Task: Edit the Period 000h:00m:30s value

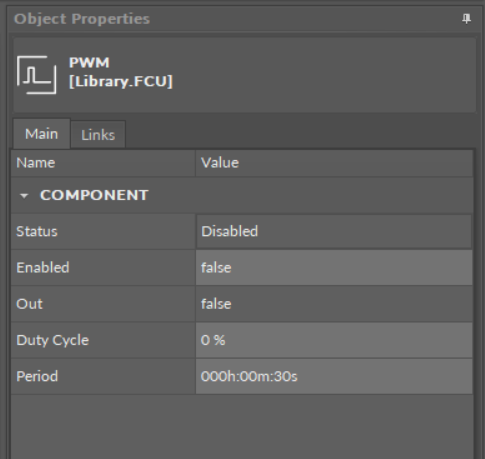Action: pyautogui.click(x=334, y=376)
